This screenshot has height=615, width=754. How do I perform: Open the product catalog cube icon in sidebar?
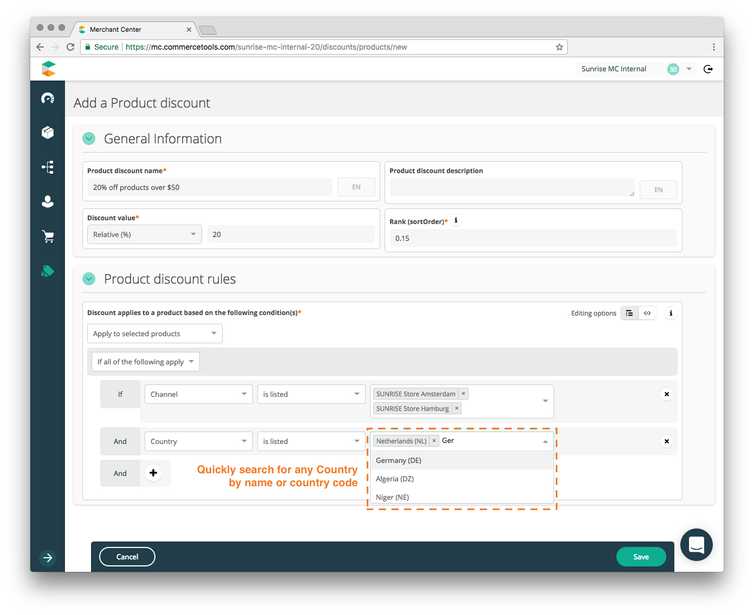47,132
